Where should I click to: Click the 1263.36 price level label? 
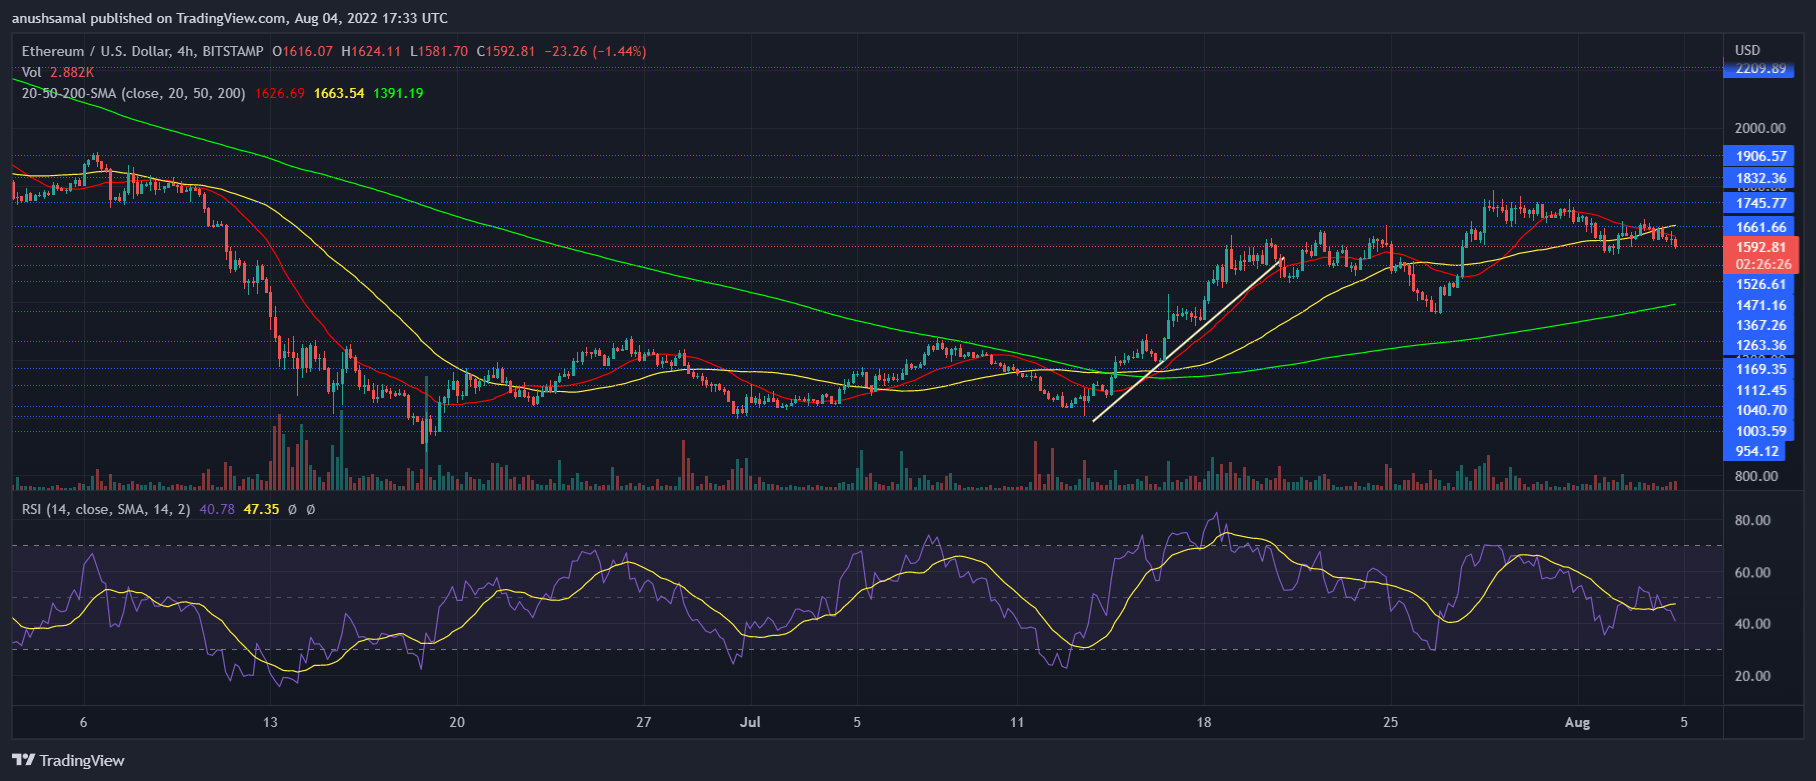(x=1758, y=345)
